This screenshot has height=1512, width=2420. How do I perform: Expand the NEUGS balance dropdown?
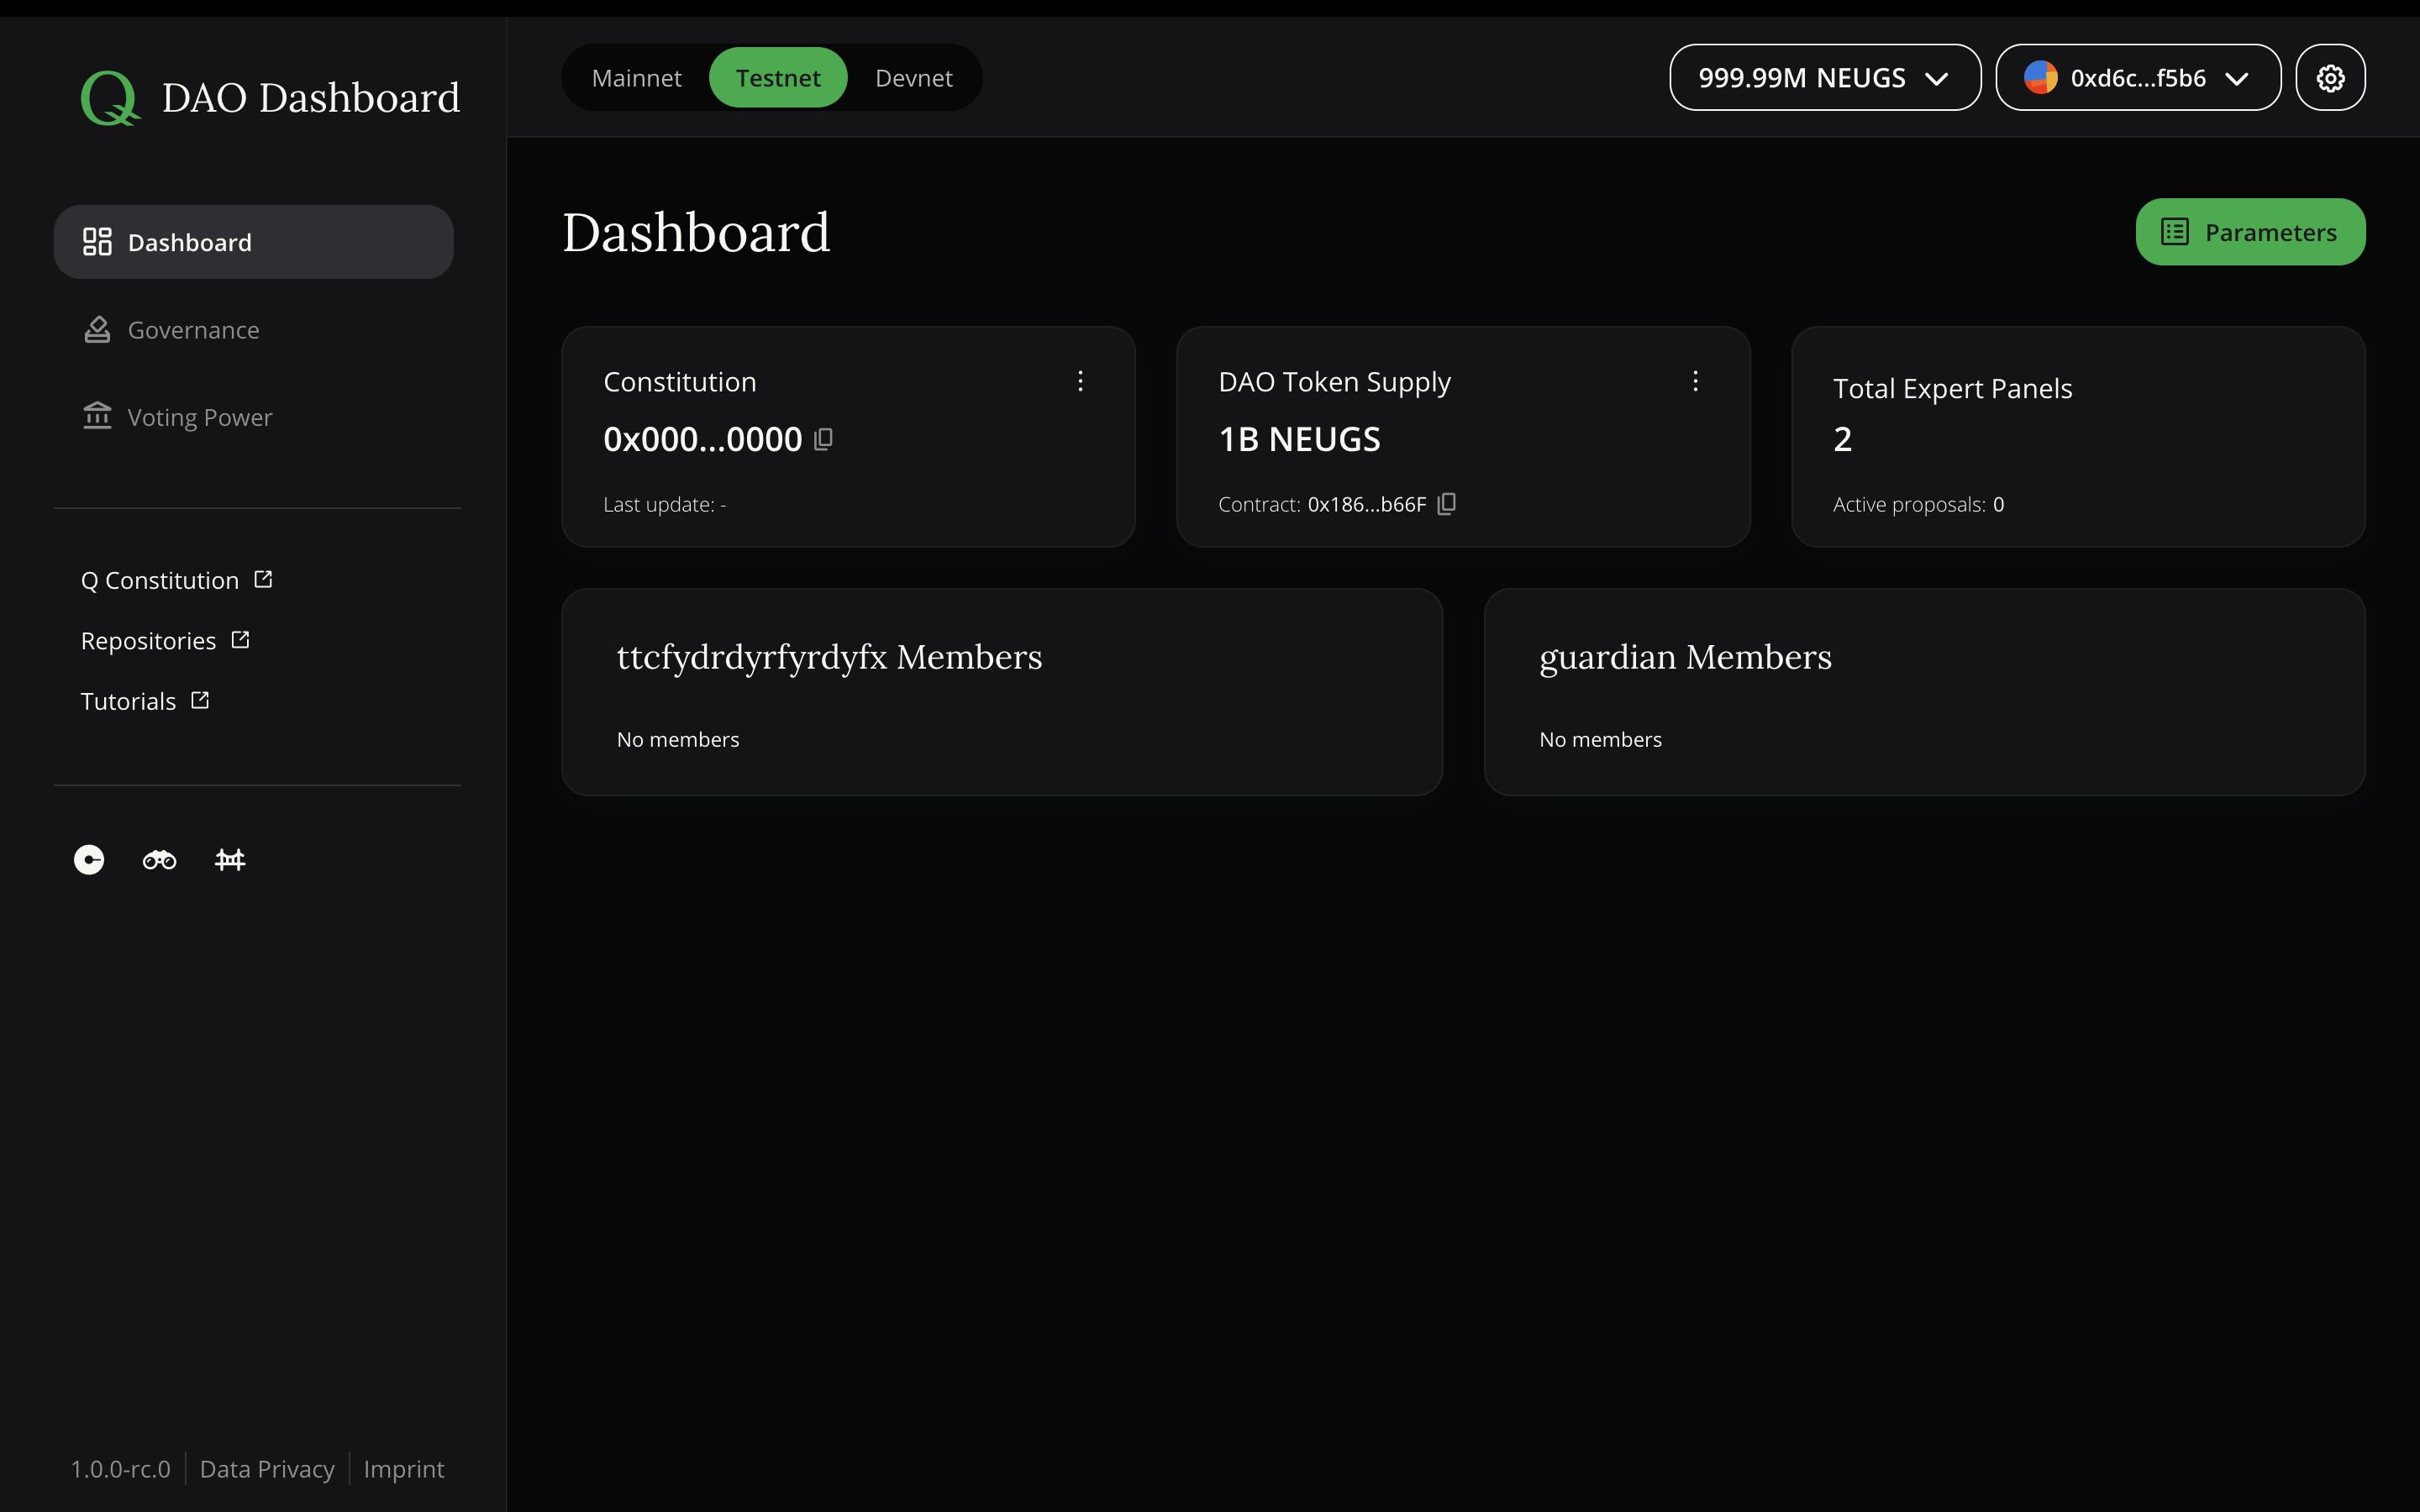1937,77
